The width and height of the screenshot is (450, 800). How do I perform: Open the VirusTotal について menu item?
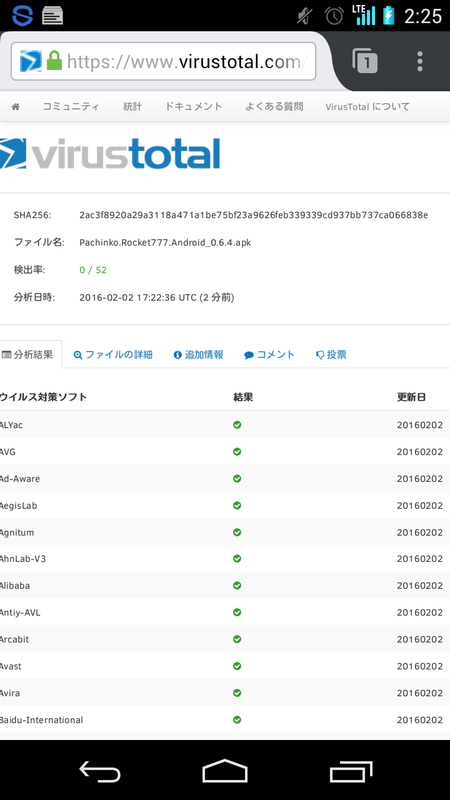[x=367, y=107]
